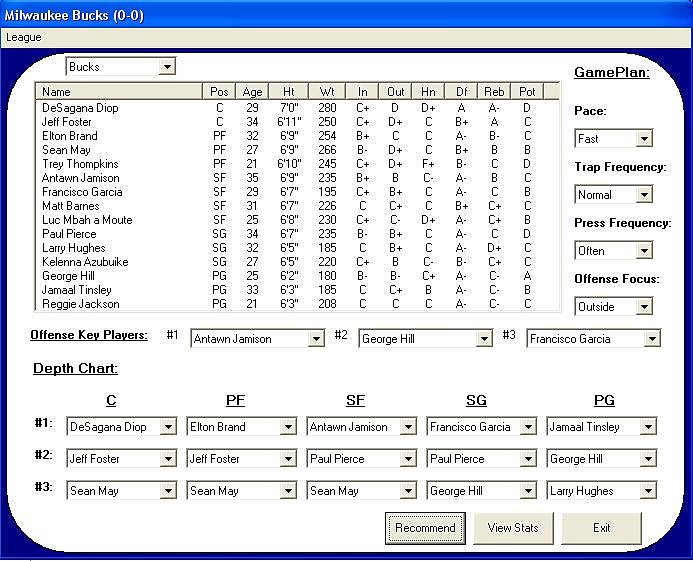Sort roster by Name column header
Screen dimensions: 693x561
[x=119, y=92]
